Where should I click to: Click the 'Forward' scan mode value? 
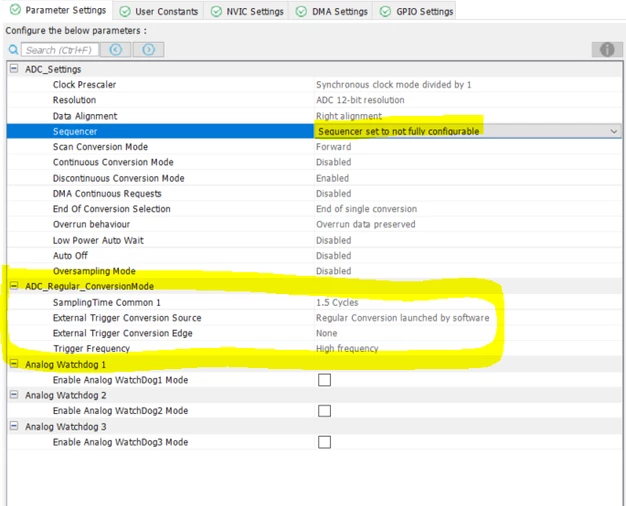point(333,147)
